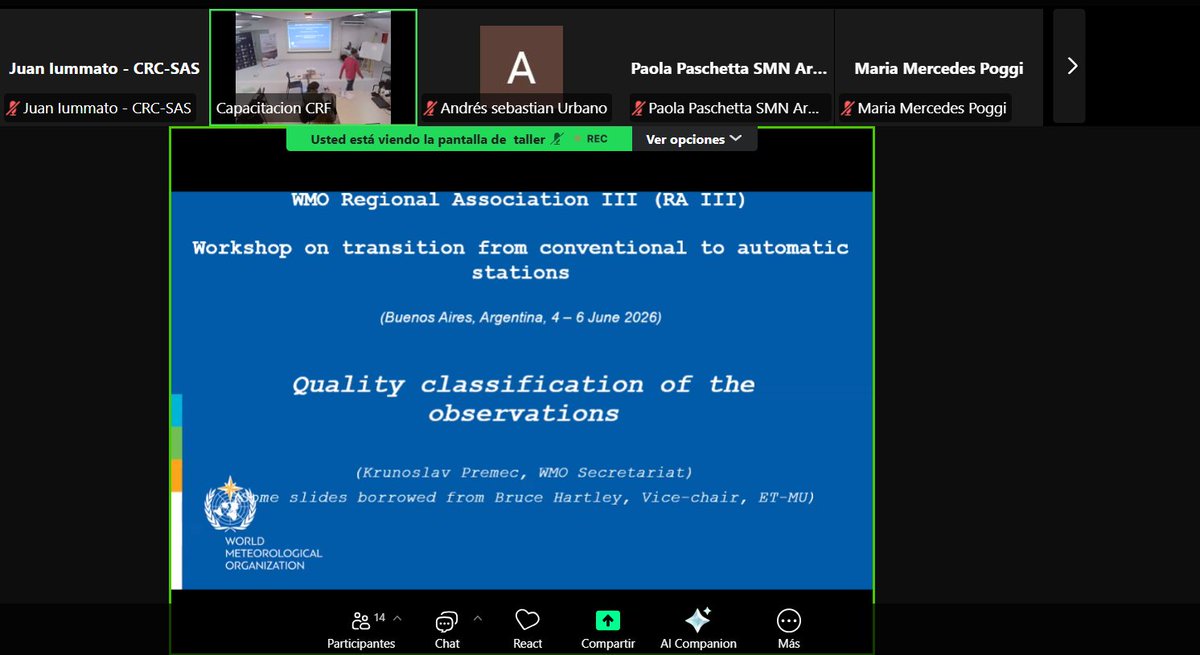Click muted mic icon for Maria Mercedes Poggi
Screen dimensions: 1200x655
click(847, 108)
